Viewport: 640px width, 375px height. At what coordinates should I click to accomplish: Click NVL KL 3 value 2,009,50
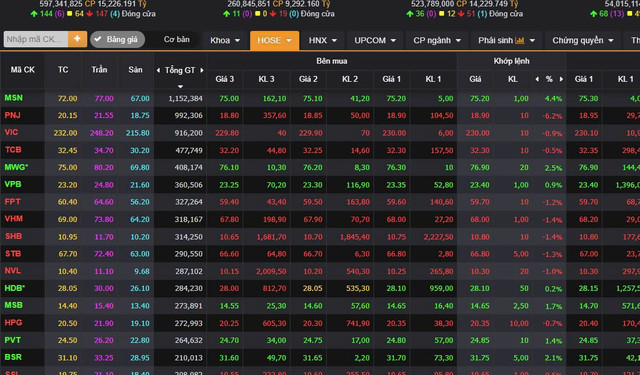(x=271, y=271)
